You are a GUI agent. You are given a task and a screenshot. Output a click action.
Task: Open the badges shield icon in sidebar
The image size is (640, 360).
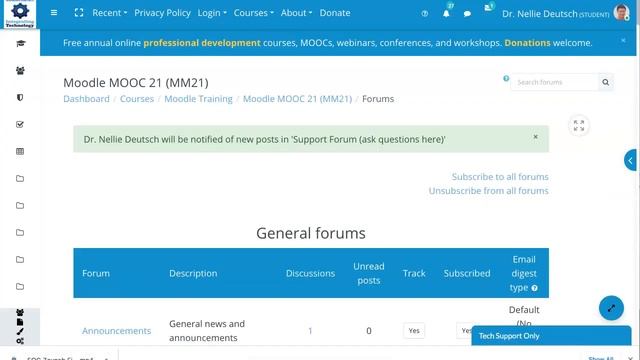[x=20, y=98]
